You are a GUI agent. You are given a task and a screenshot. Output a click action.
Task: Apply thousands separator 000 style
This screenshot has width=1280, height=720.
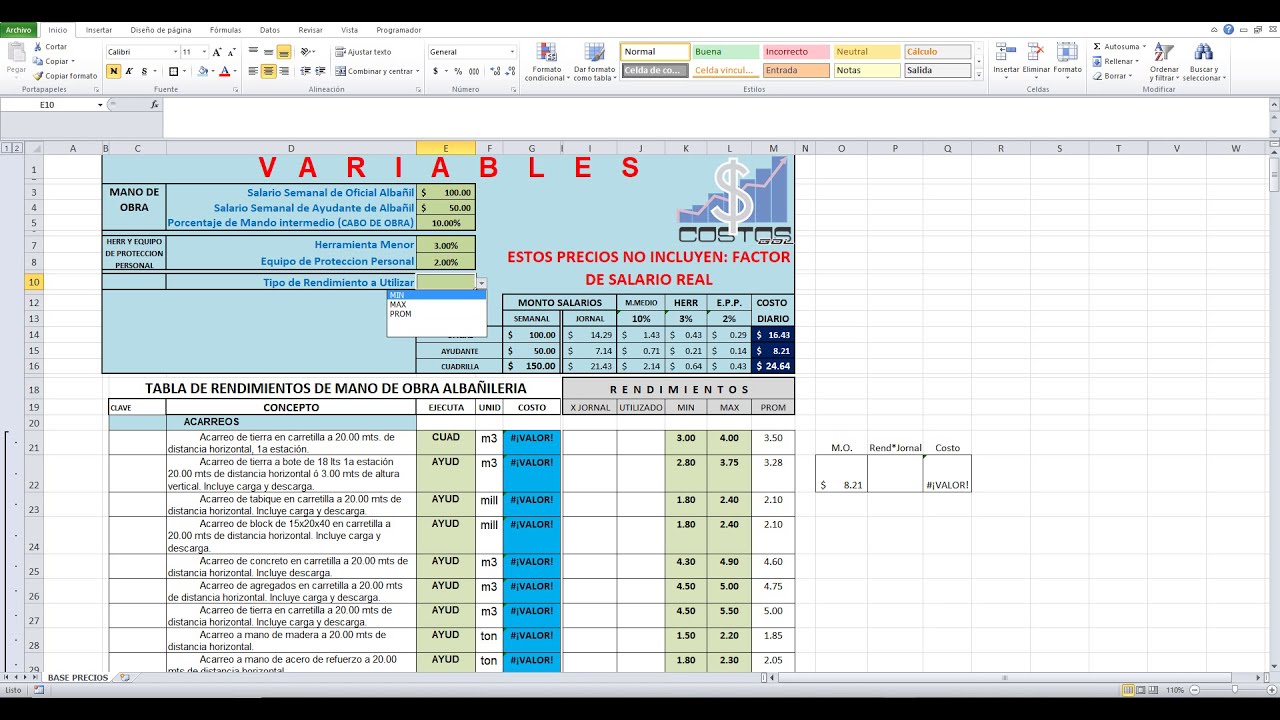click(x=473, y=71)
